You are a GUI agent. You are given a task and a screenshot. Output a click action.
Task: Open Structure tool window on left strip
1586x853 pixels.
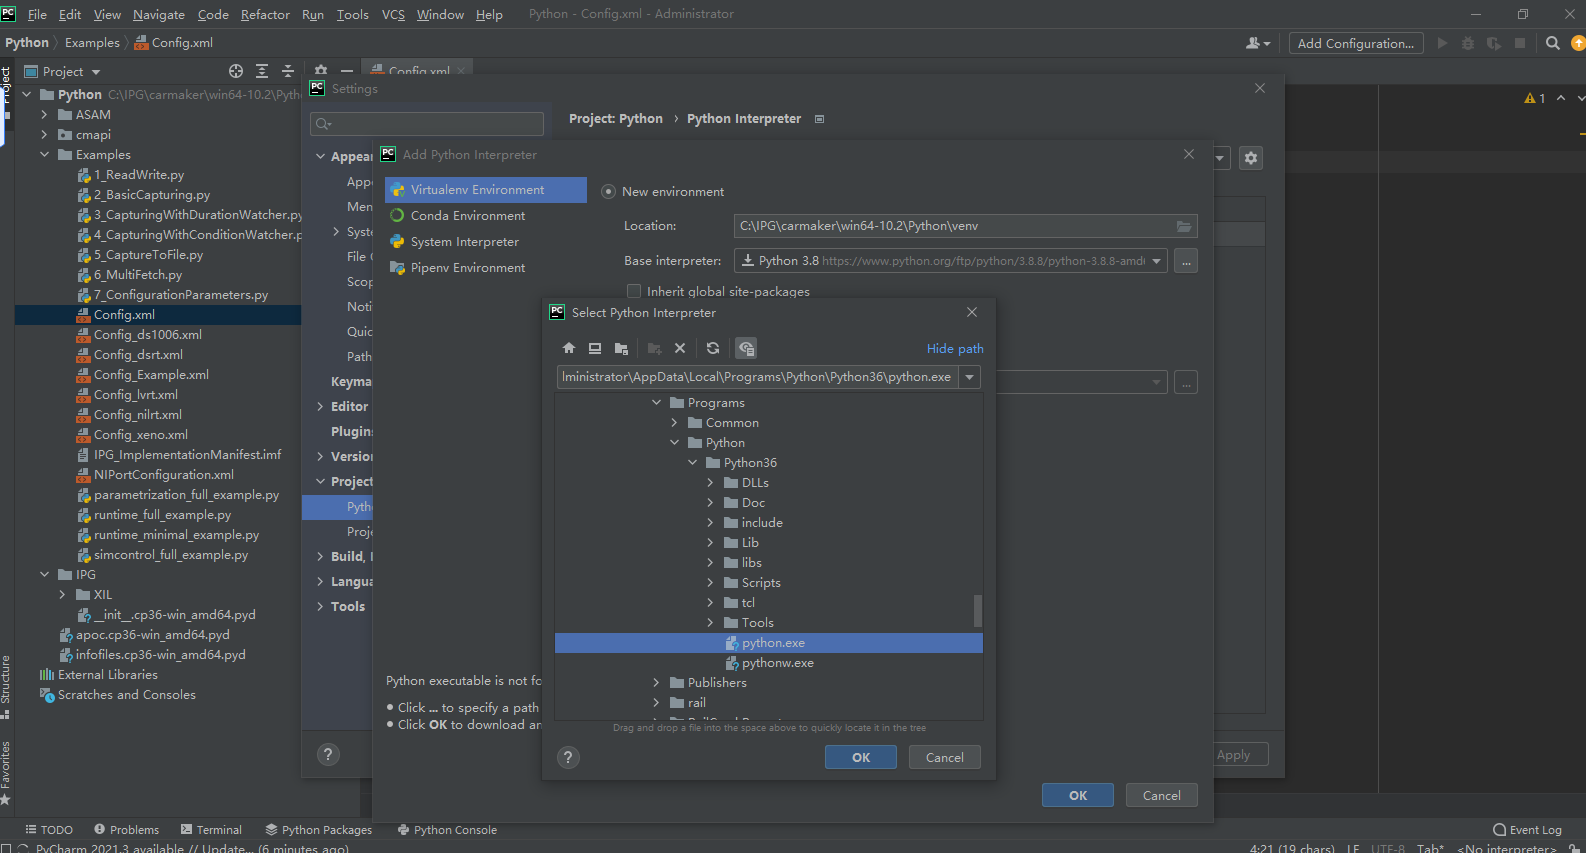(x=6, y=688)
